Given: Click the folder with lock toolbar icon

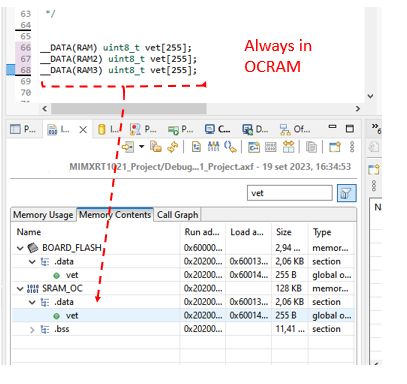Looking at the screenshot, I should tap(156, 147).
